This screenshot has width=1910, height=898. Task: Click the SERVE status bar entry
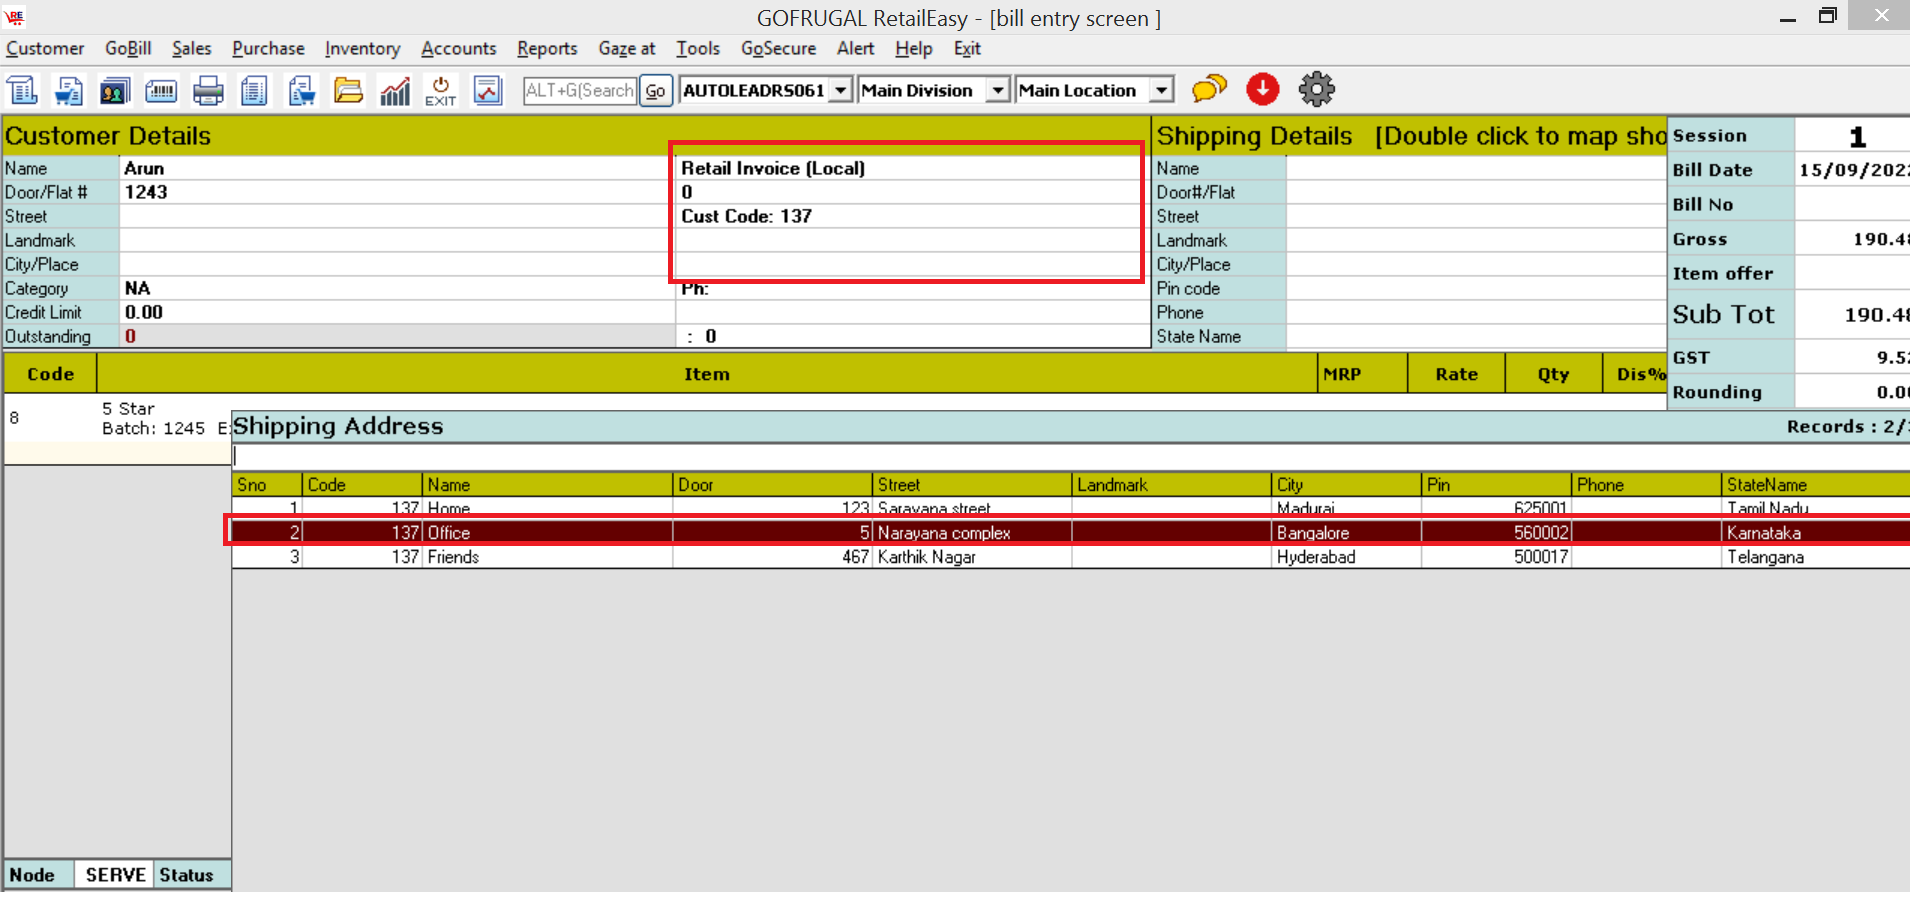(115, 875)
